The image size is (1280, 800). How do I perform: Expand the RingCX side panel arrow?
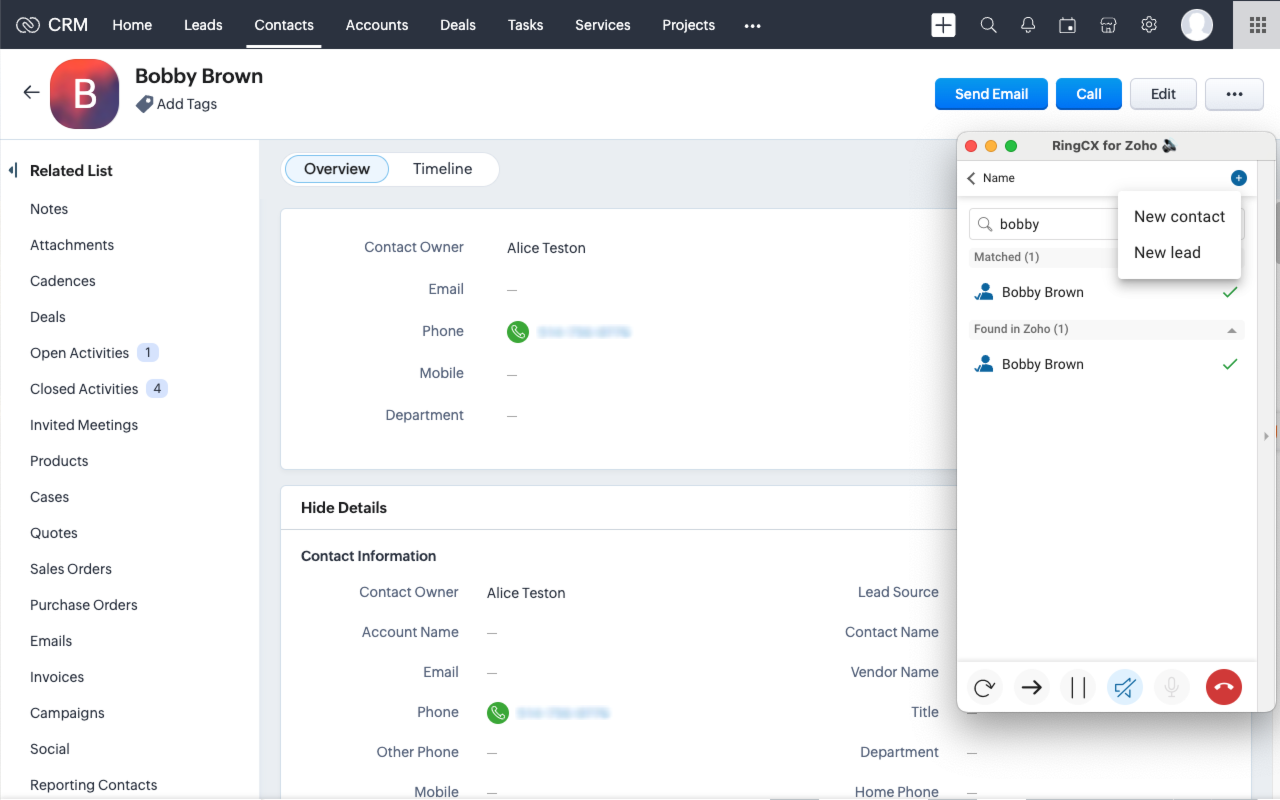[1266, 436]
